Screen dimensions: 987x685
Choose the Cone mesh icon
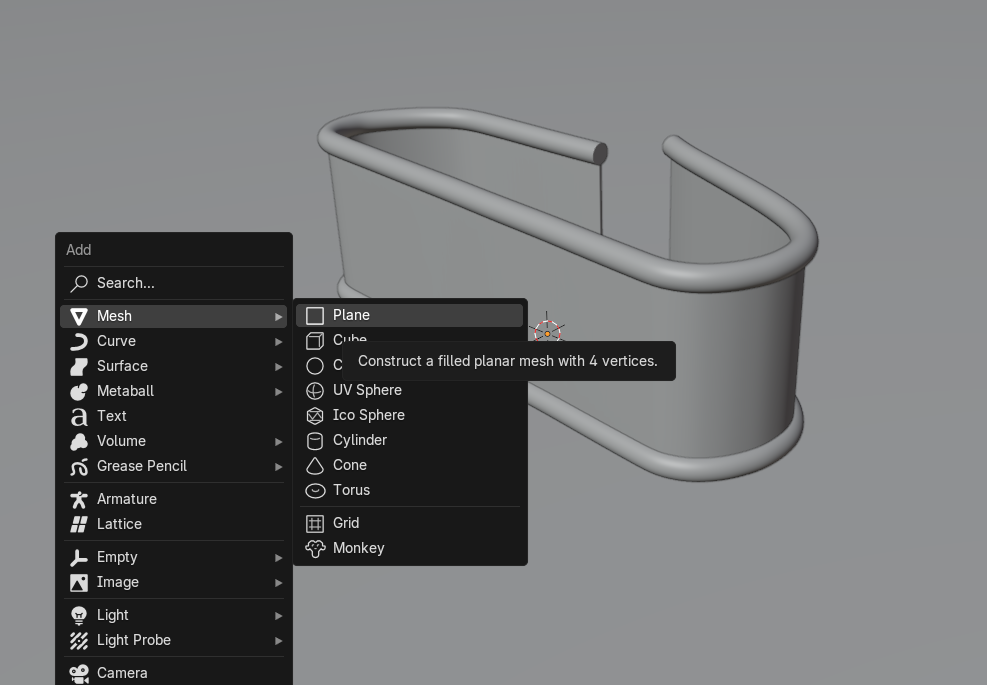click(315, 466)
